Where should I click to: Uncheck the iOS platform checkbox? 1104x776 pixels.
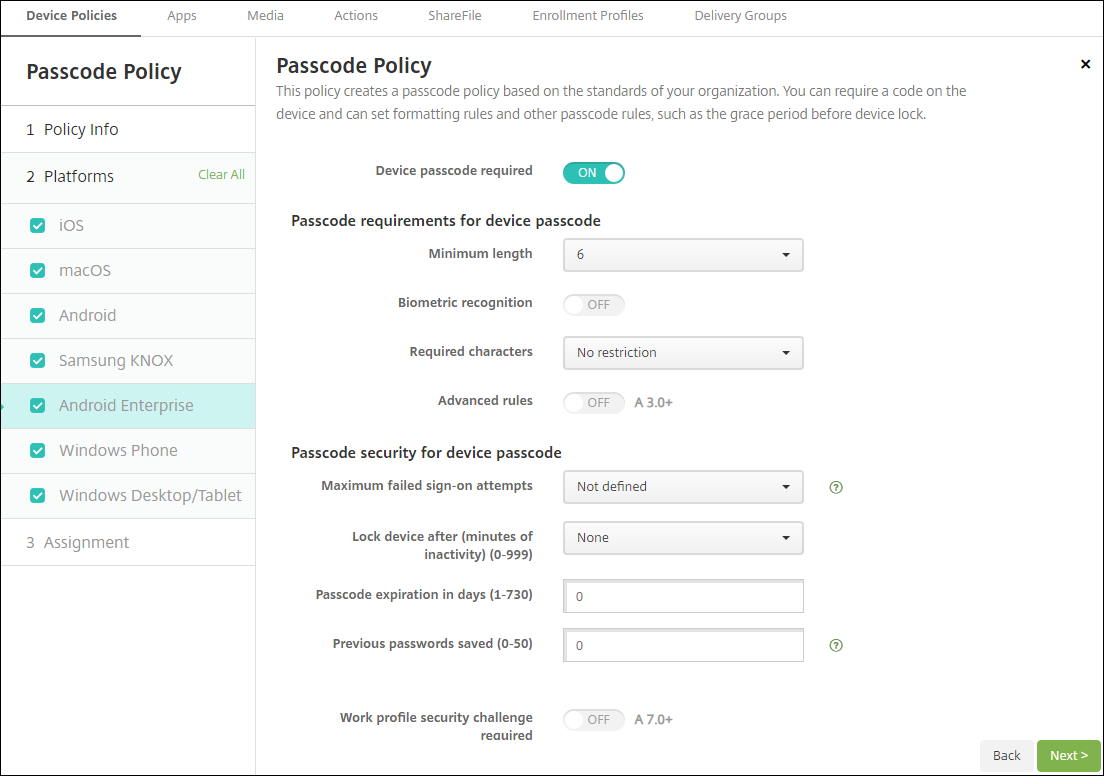tap(38, 226)
